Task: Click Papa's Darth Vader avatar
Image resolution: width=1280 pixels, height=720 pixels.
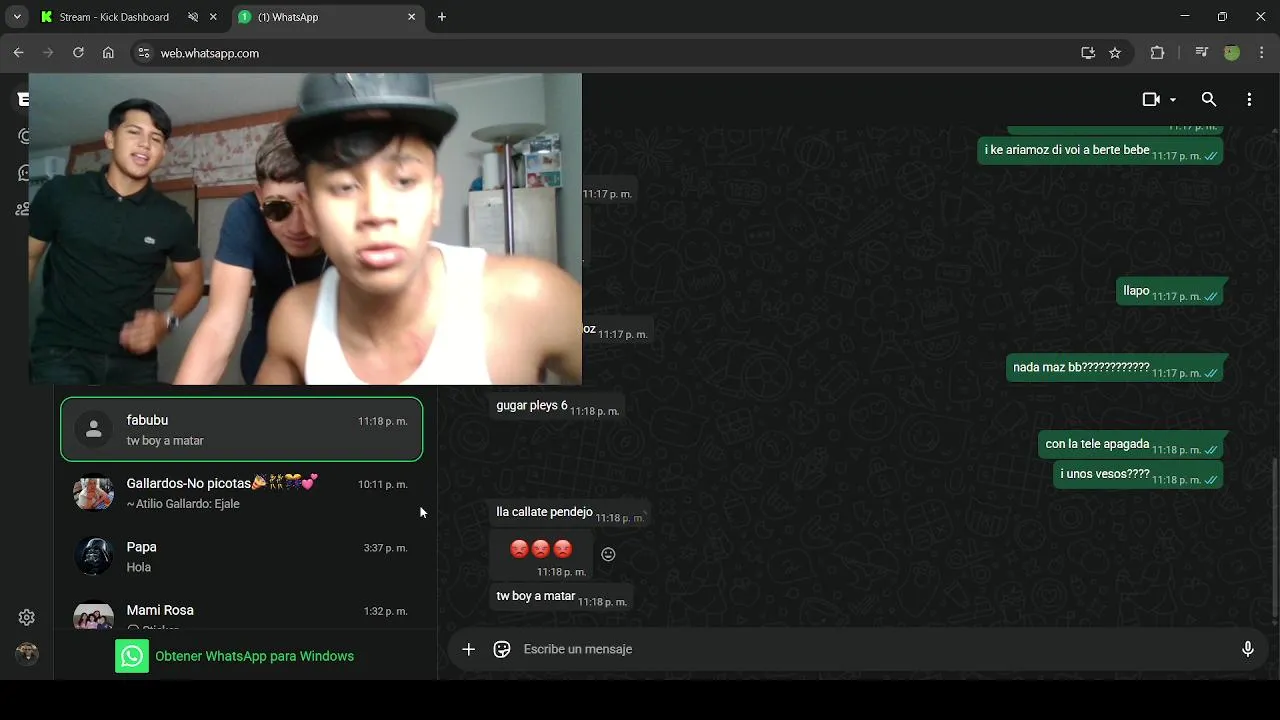Action: (x=94, y=556)
